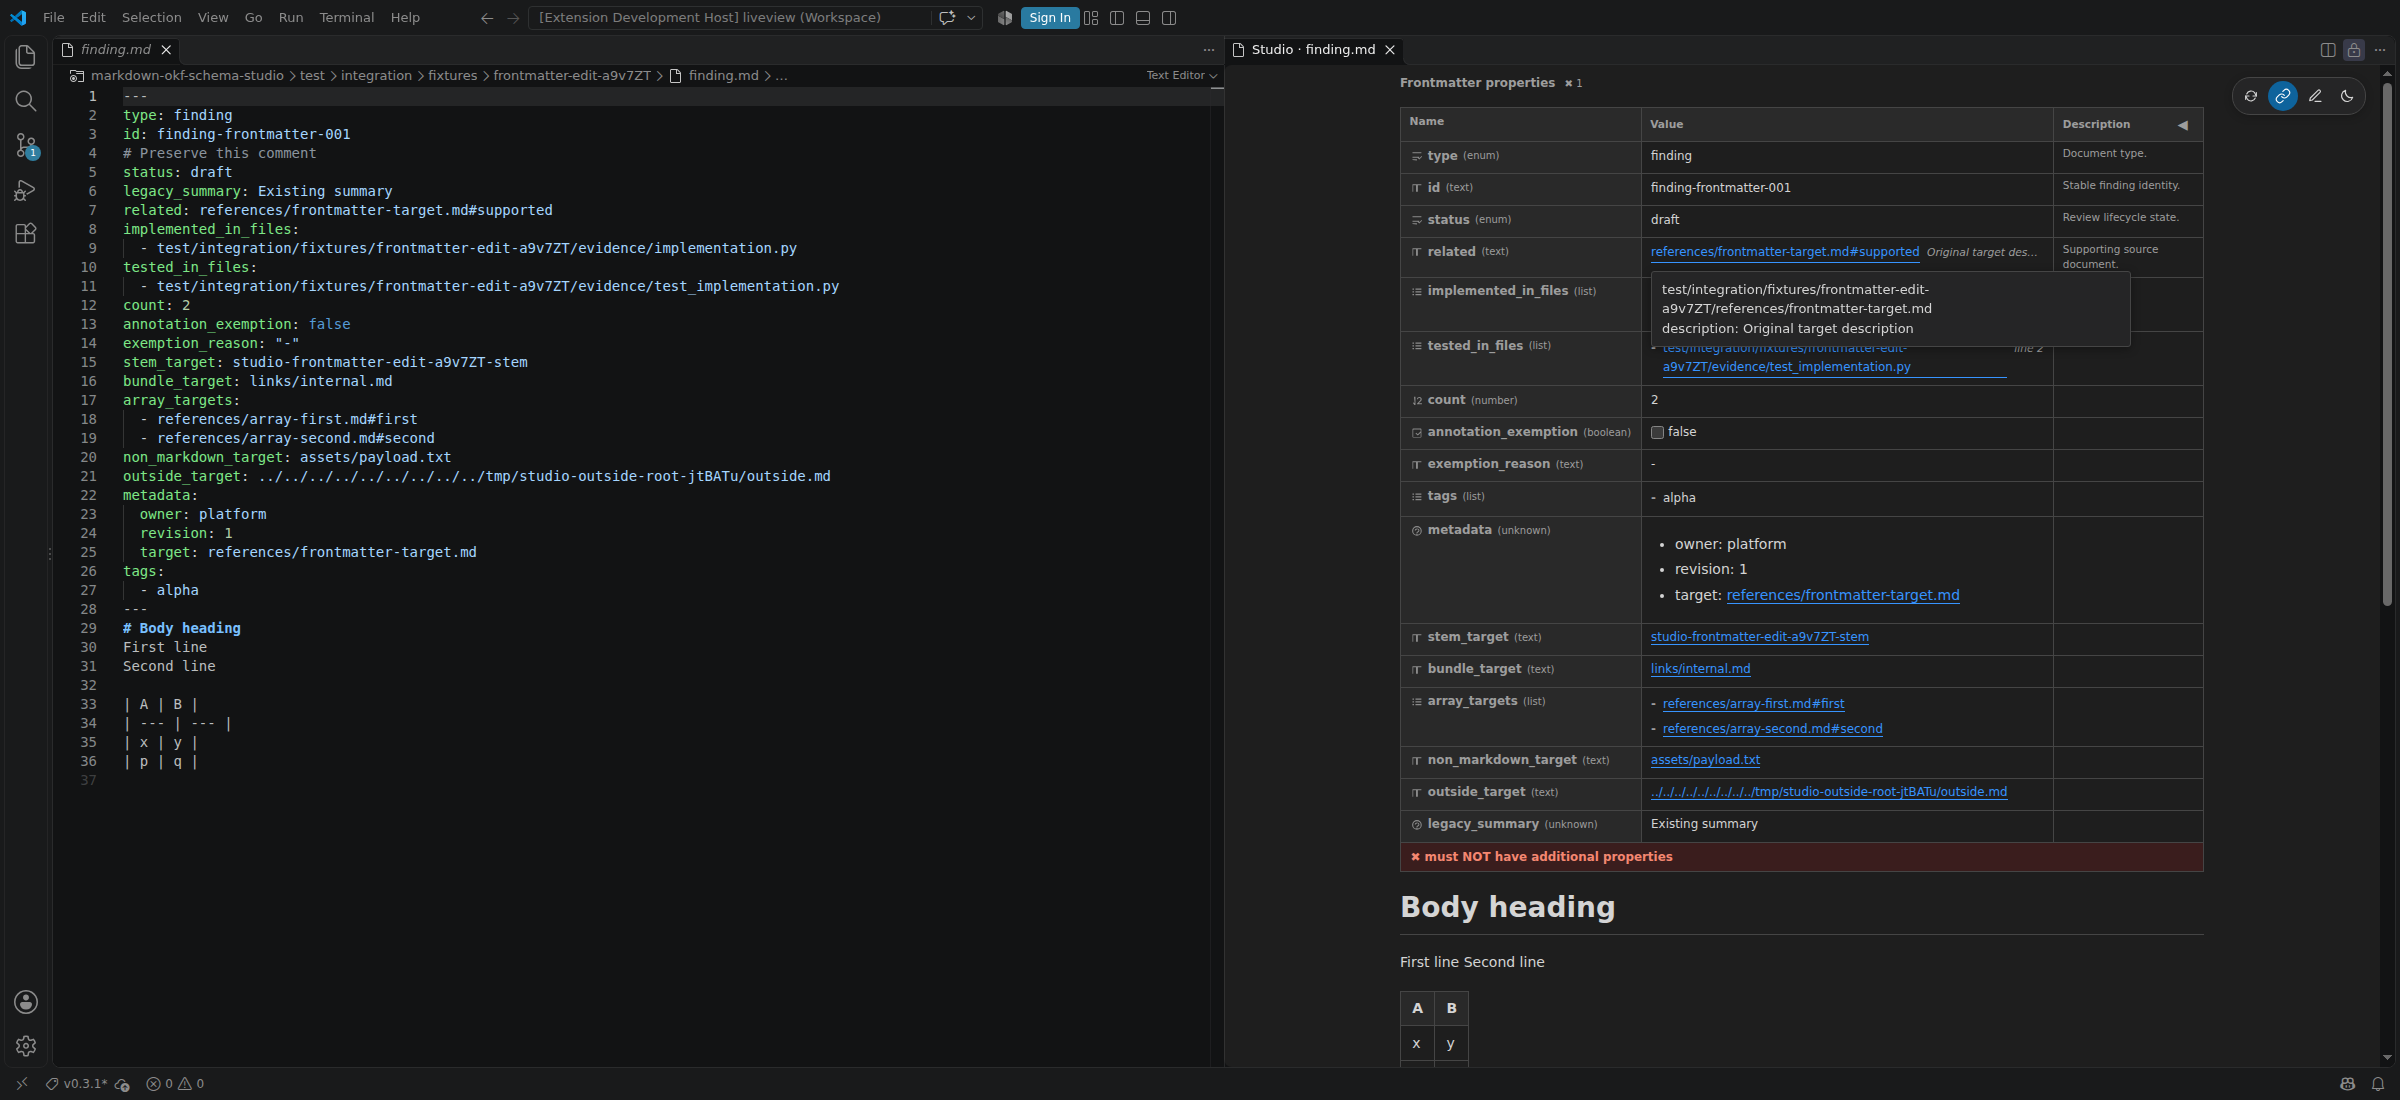The image size is (2400, 1100).
Task: Open errors and warnings in status bar
Action: pyautogui.click(x=175, y=1084)
